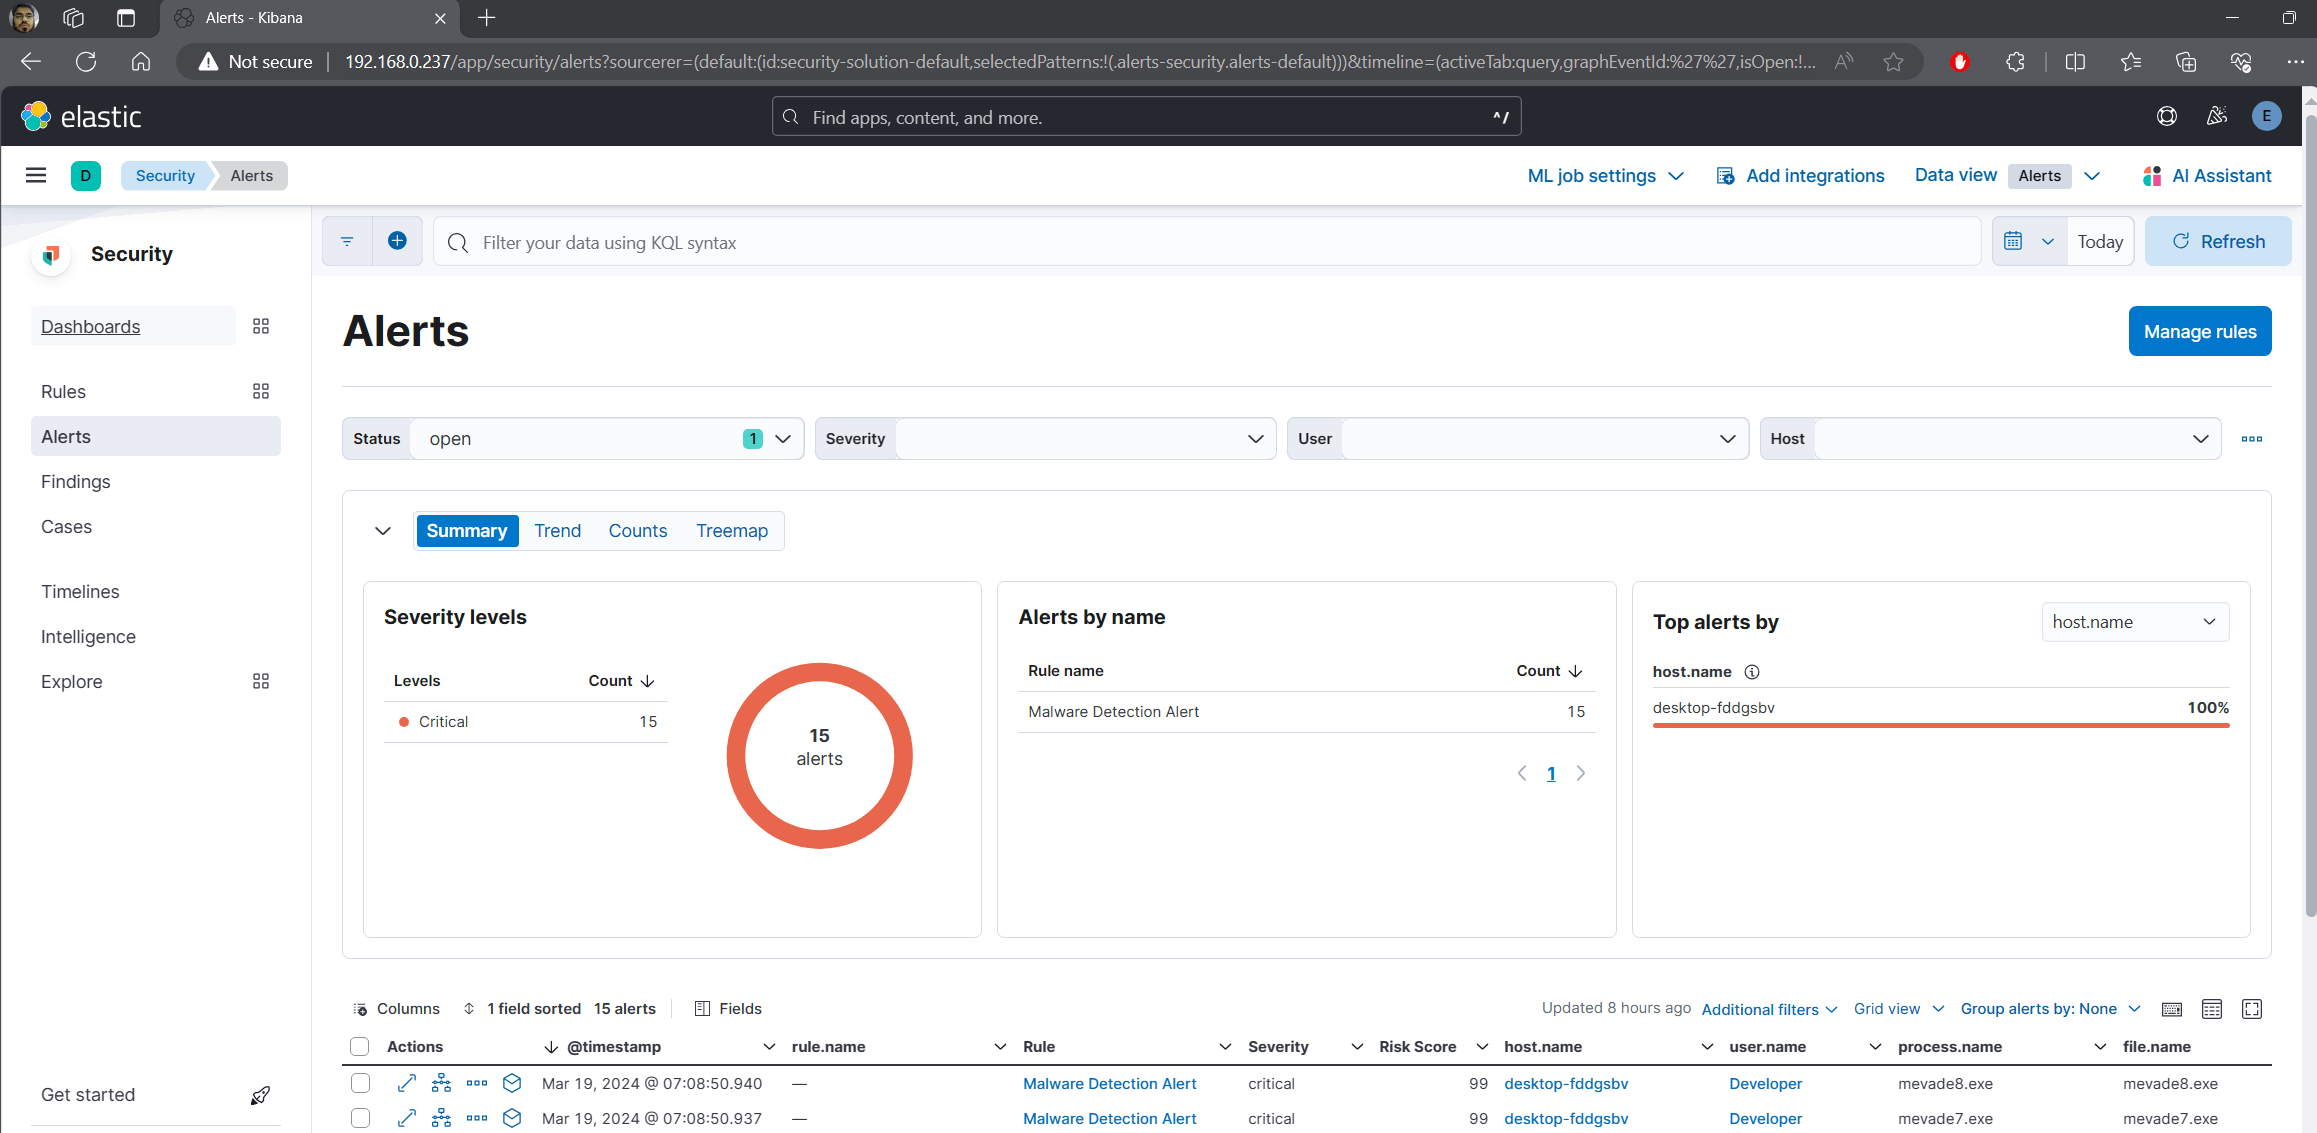
Task: Analyze first alert event icon
Action: coord(441,1083)
